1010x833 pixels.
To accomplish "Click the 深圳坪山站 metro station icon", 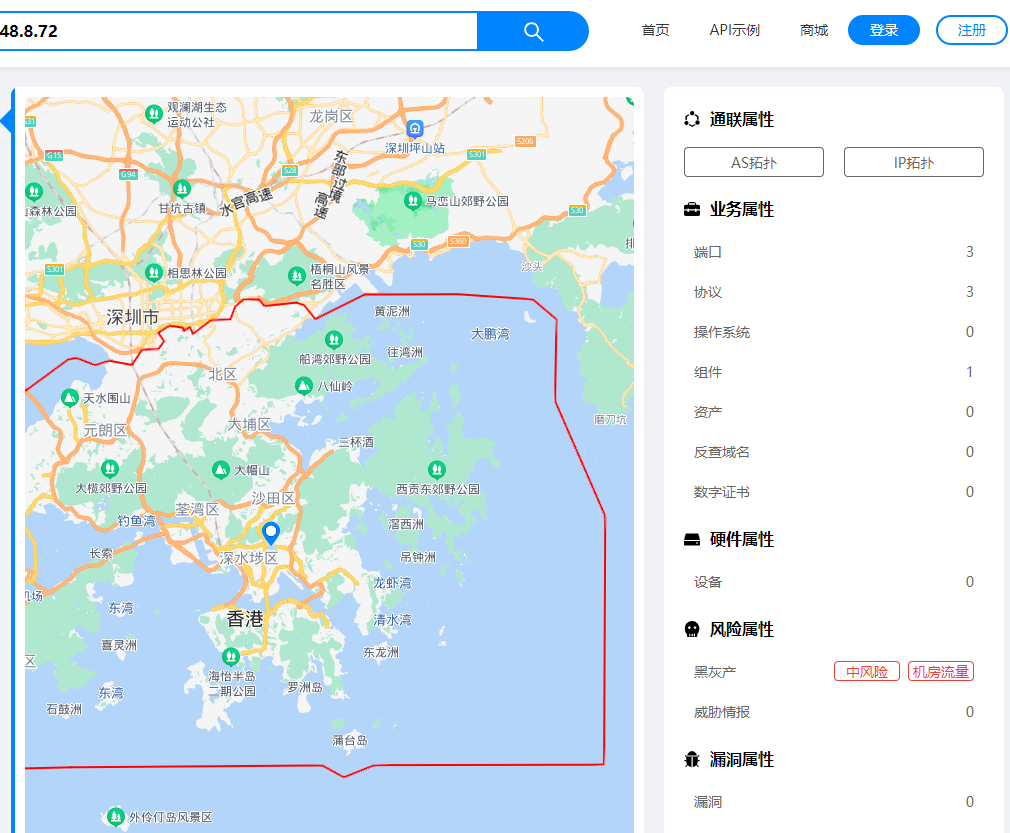I will click(413, 129).
